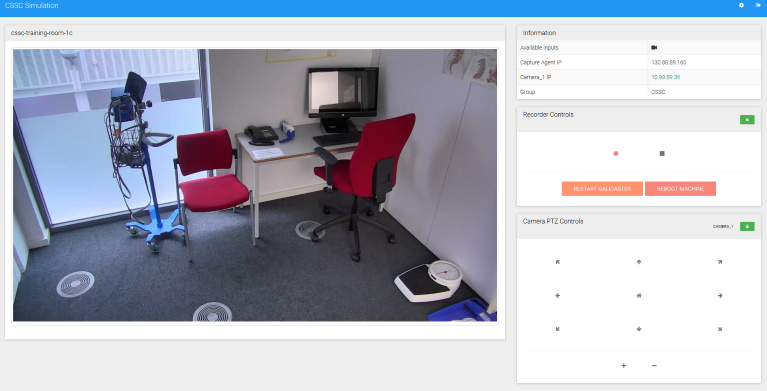Pan camera right with the right arrow

point(720,296)
